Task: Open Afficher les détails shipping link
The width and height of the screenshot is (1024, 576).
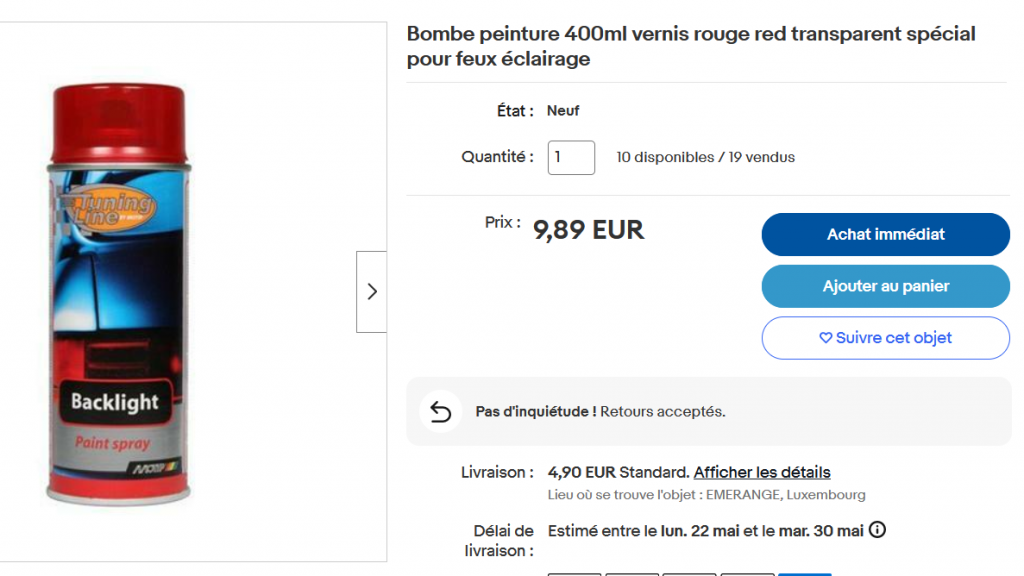Action: click(762, 472)
